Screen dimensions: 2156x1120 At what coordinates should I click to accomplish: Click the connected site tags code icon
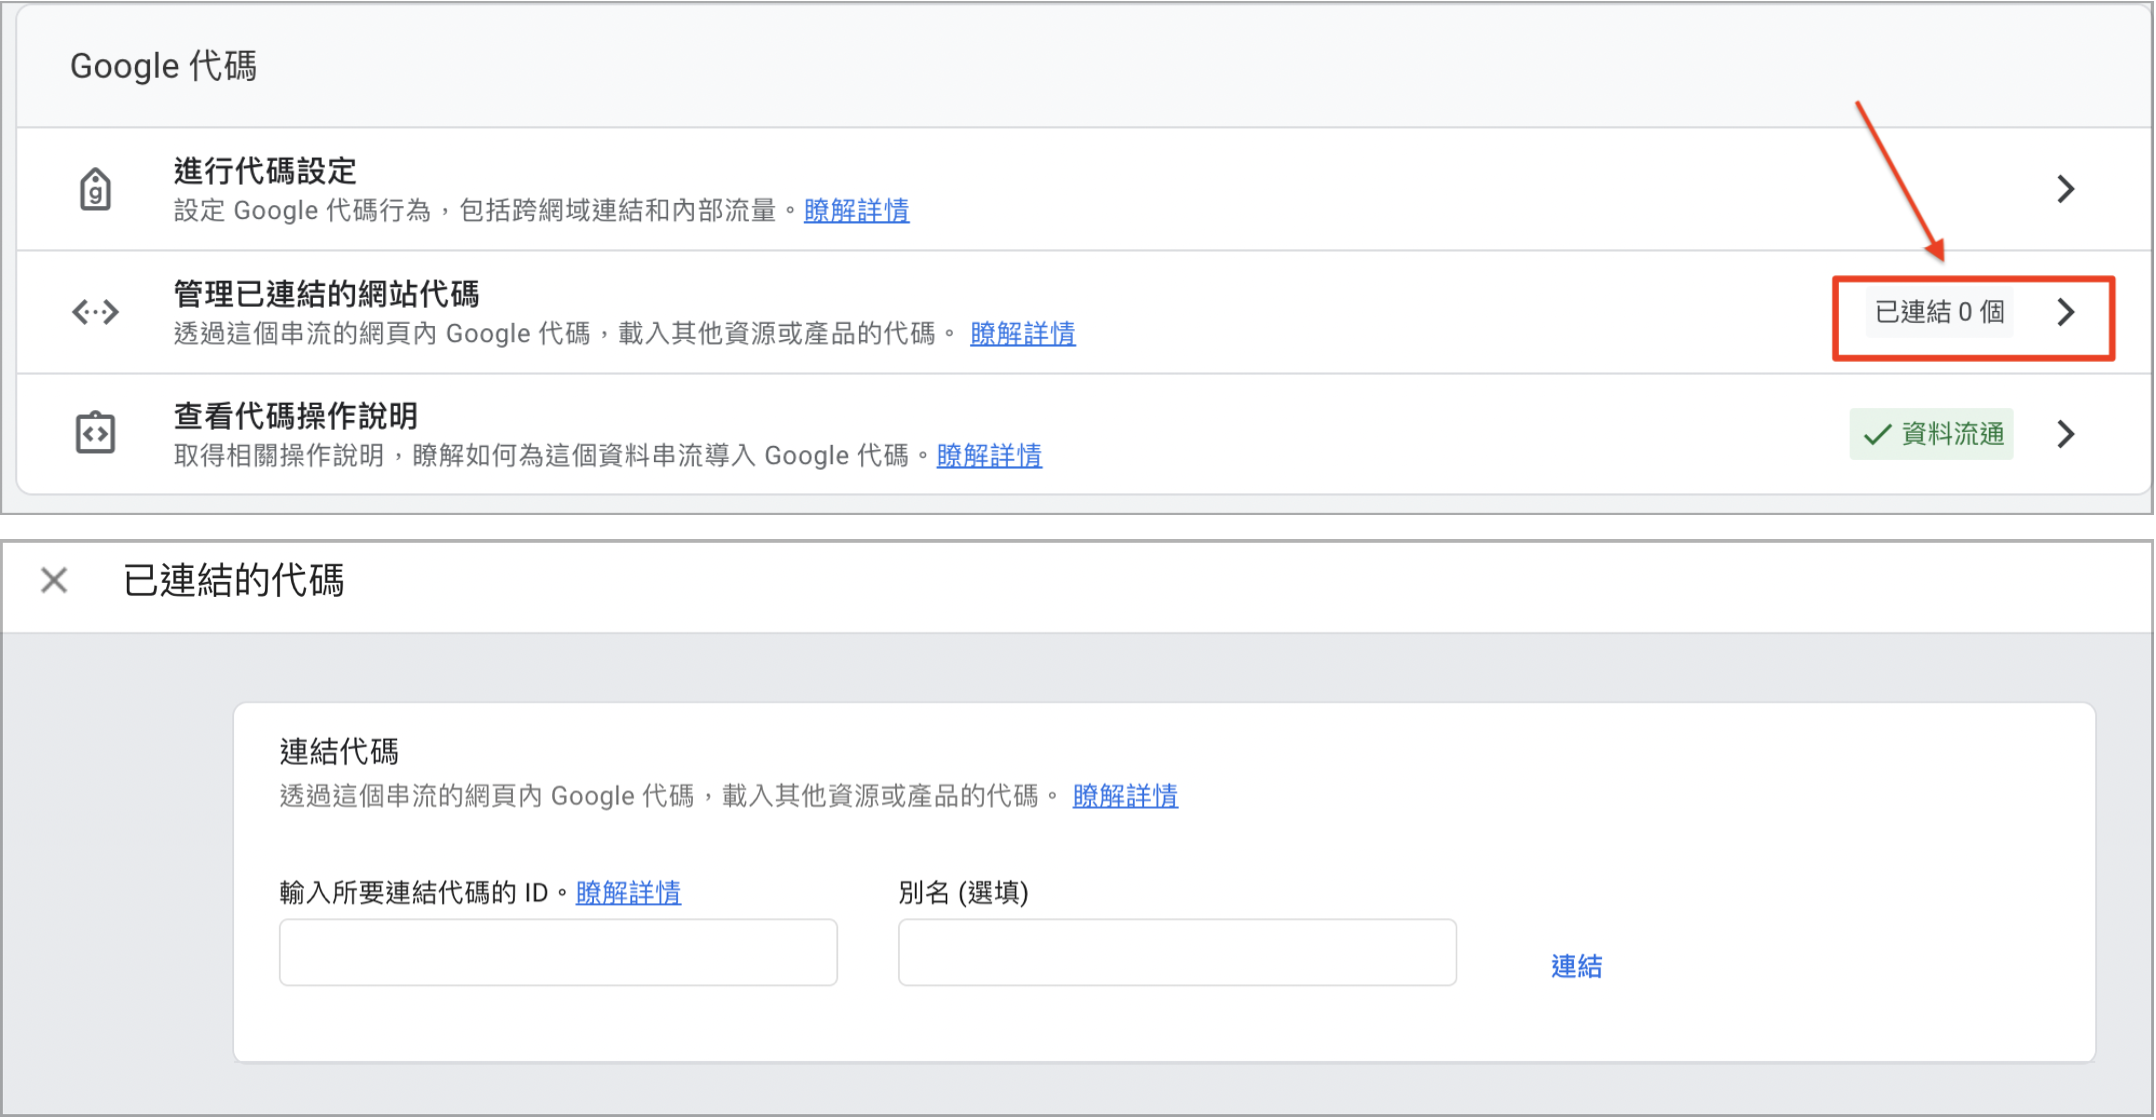click(x=95, y=312)
